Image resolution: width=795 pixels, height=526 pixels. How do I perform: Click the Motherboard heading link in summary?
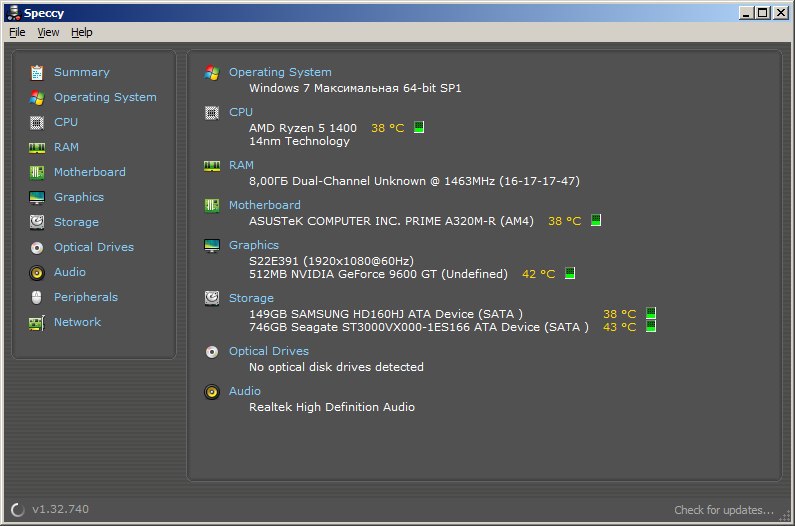pyautogui.click(x=265, y=205)
